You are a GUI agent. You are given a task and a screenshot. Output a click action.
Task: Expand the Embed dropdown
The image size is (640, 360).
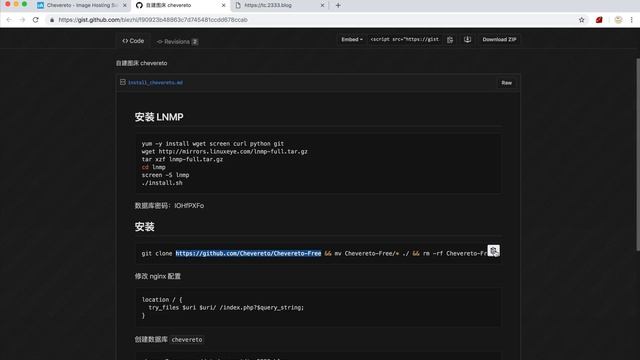point(351,40)
